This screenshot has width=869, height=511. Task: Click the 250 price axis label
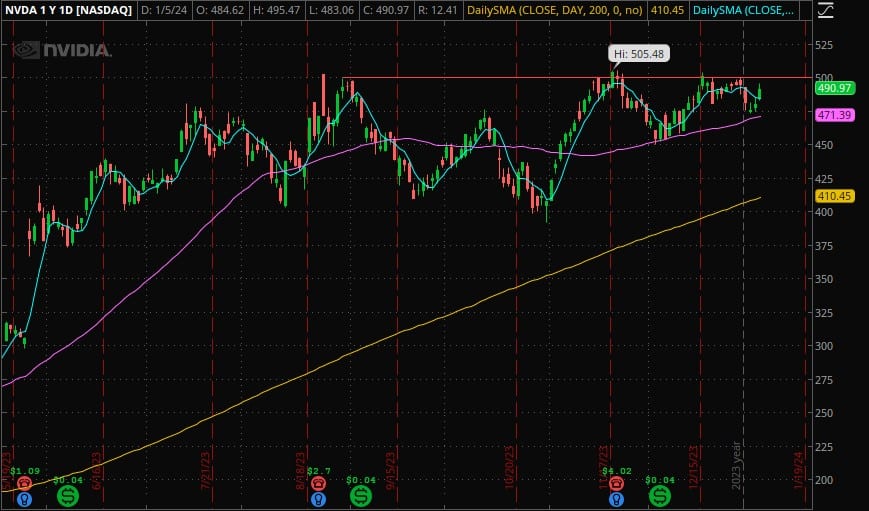point(824,413)
